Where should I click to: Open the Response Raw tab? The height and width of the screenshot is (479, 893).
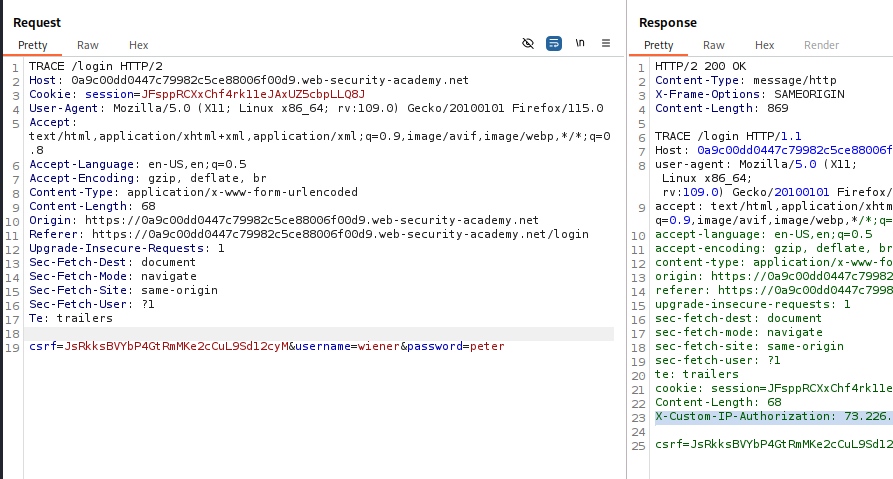pos(713,45)
